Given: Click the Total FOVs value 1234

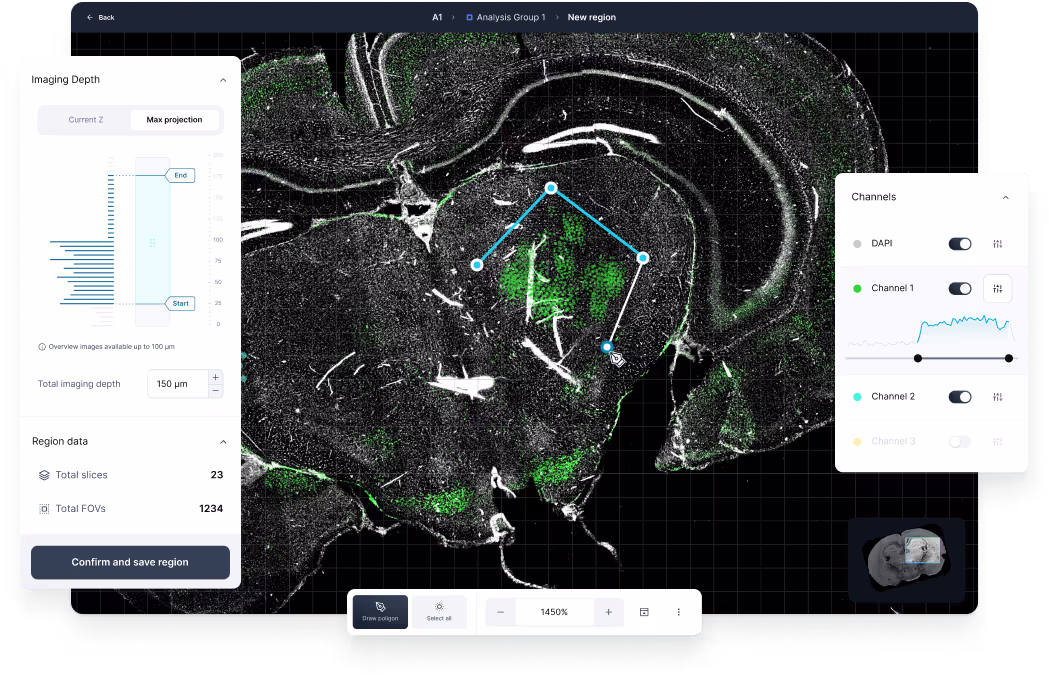Looking at the screenshot, I should point(211,508).
